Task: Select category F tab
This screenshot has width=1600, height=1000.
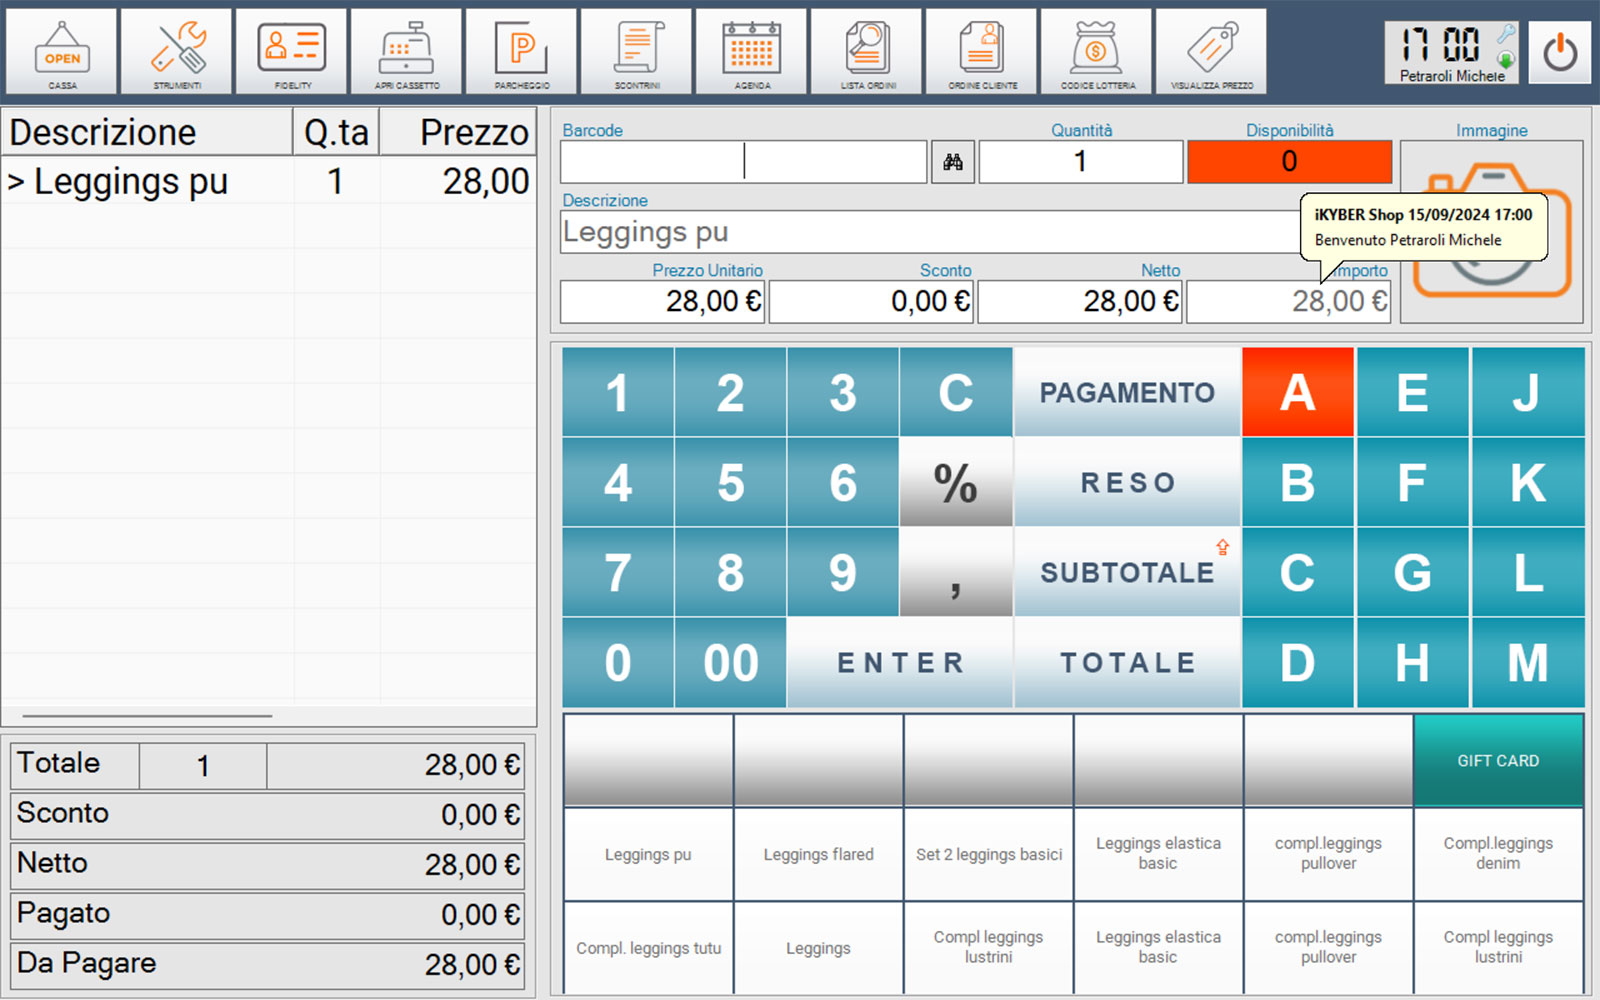Action: 1412,482
